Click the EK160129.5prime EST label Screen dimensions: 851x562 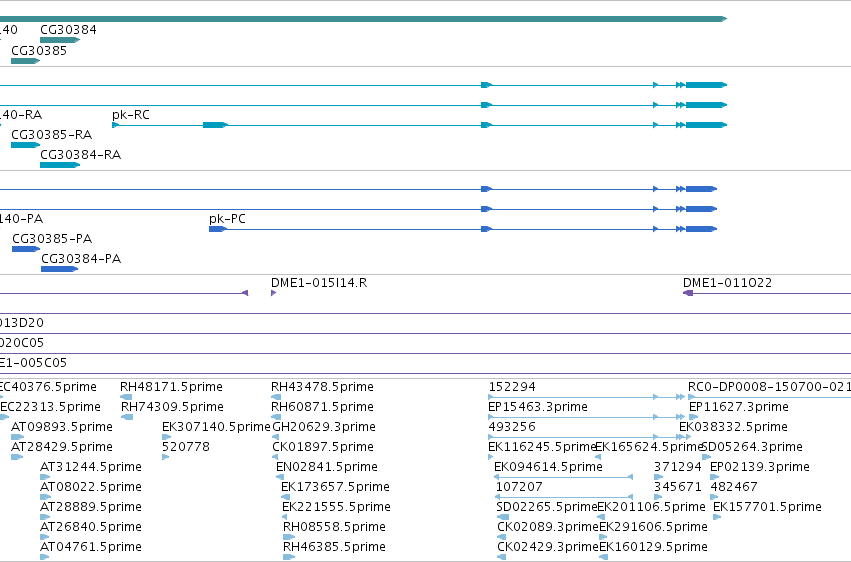coord(653,547)
